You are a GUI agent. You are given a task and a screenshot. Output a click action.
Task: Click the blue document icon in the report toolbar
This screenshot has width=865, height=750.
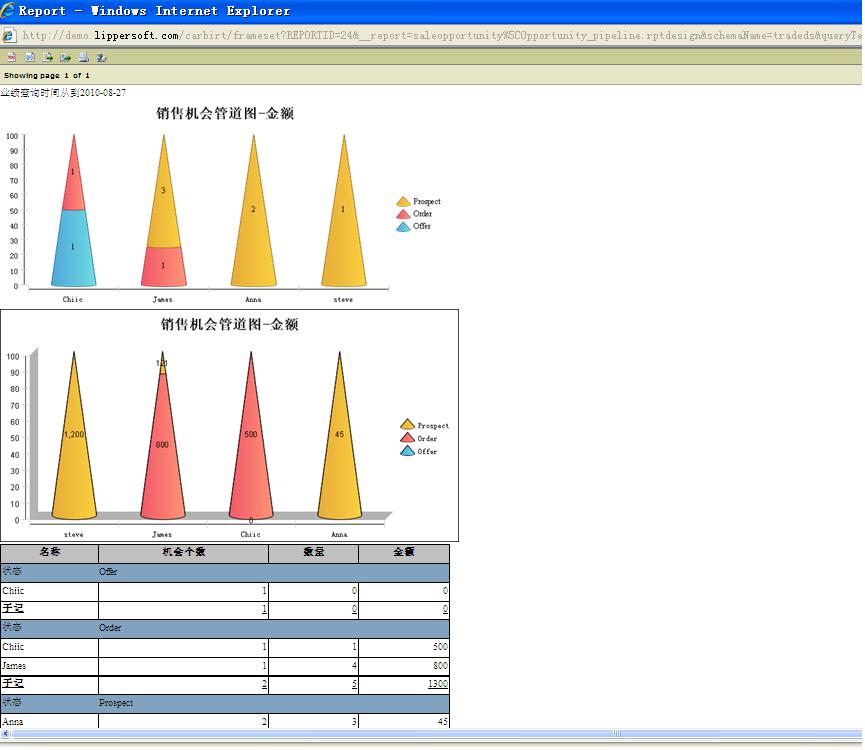(30, 57)
